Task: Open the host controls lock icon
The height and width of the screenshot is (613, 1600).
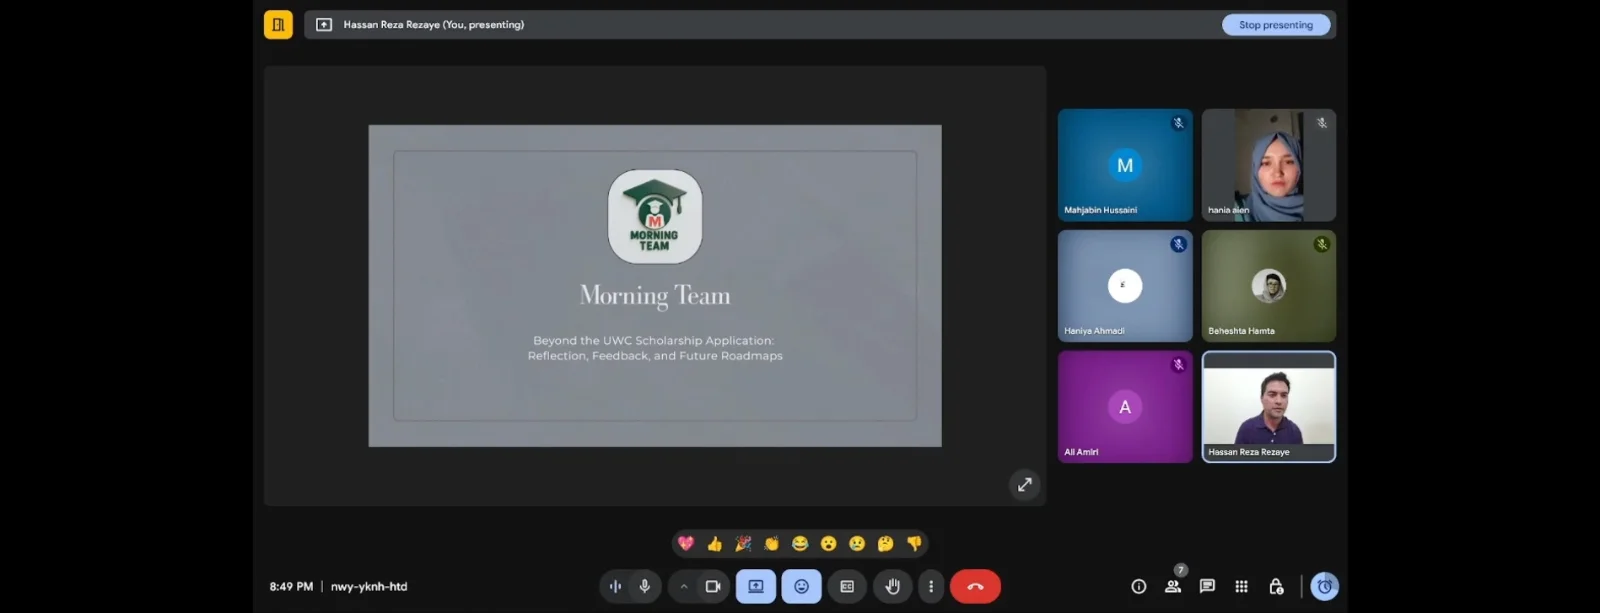Action: pos(1276,587)
